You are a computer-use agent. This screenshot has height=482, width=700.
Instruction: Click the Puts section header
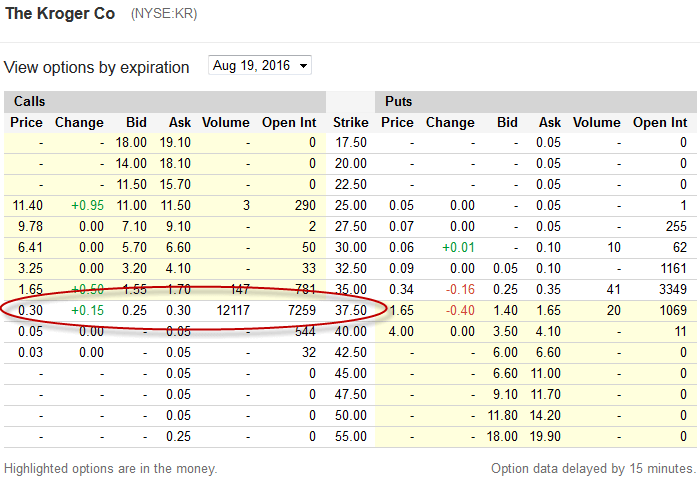[x=398, y=101]
